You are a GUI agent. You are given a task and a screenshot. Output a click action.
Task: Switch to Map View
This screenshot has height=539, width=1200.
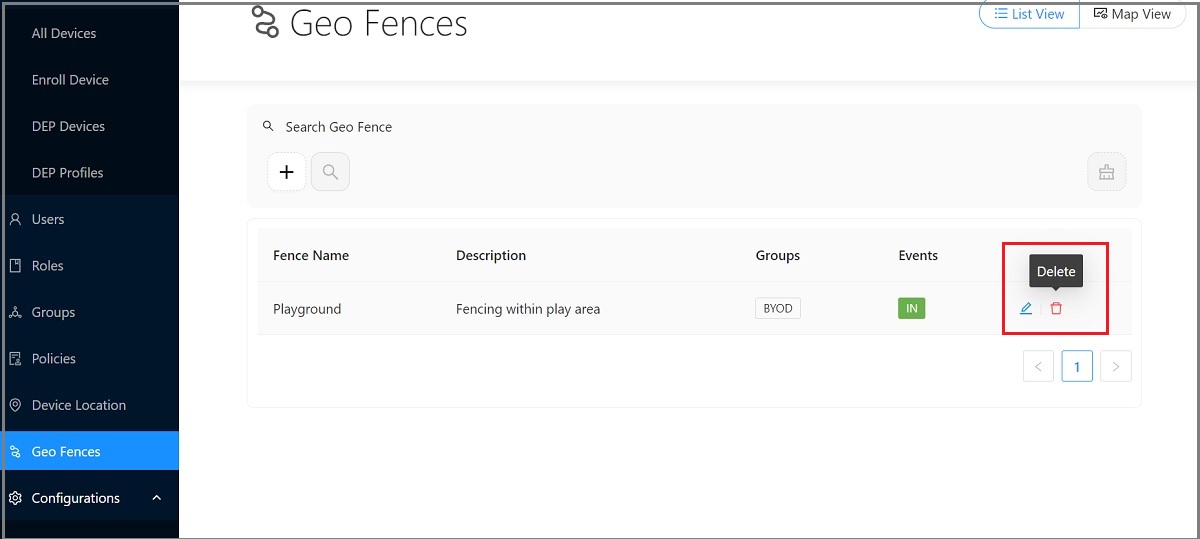pos(1132,14)
